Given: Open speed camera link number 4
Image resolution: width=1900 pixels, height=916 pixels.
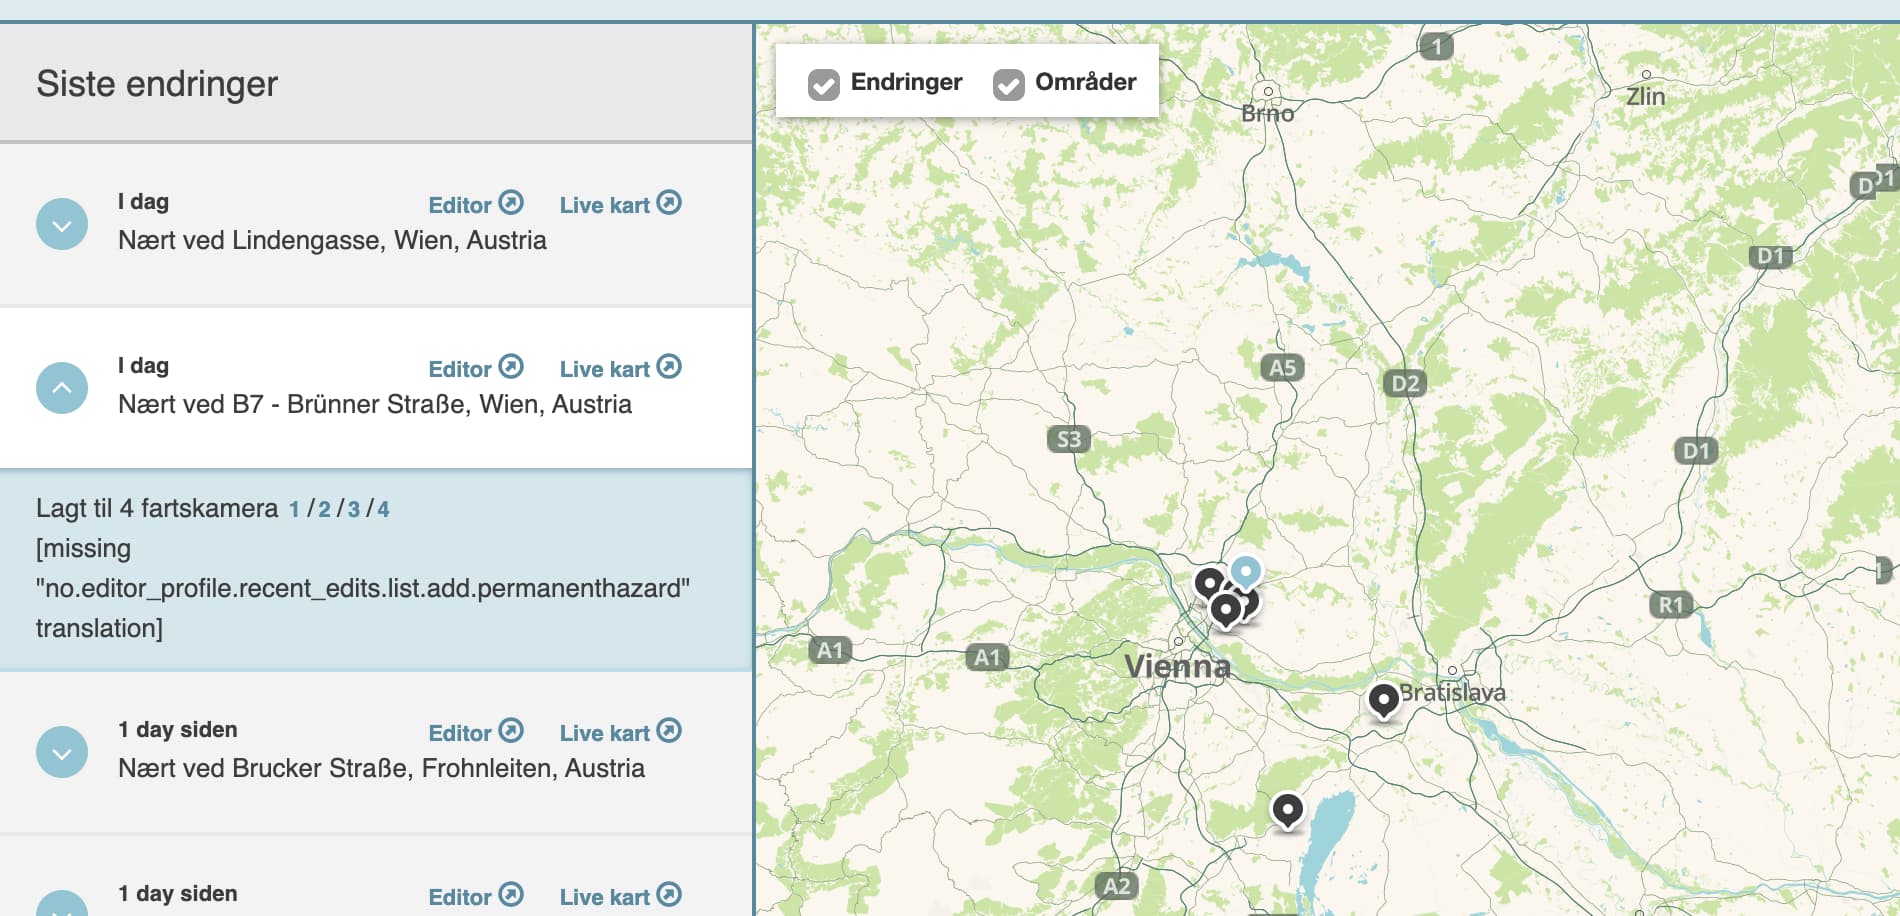Looking at the screenshot, I should [x=383, y=509].
